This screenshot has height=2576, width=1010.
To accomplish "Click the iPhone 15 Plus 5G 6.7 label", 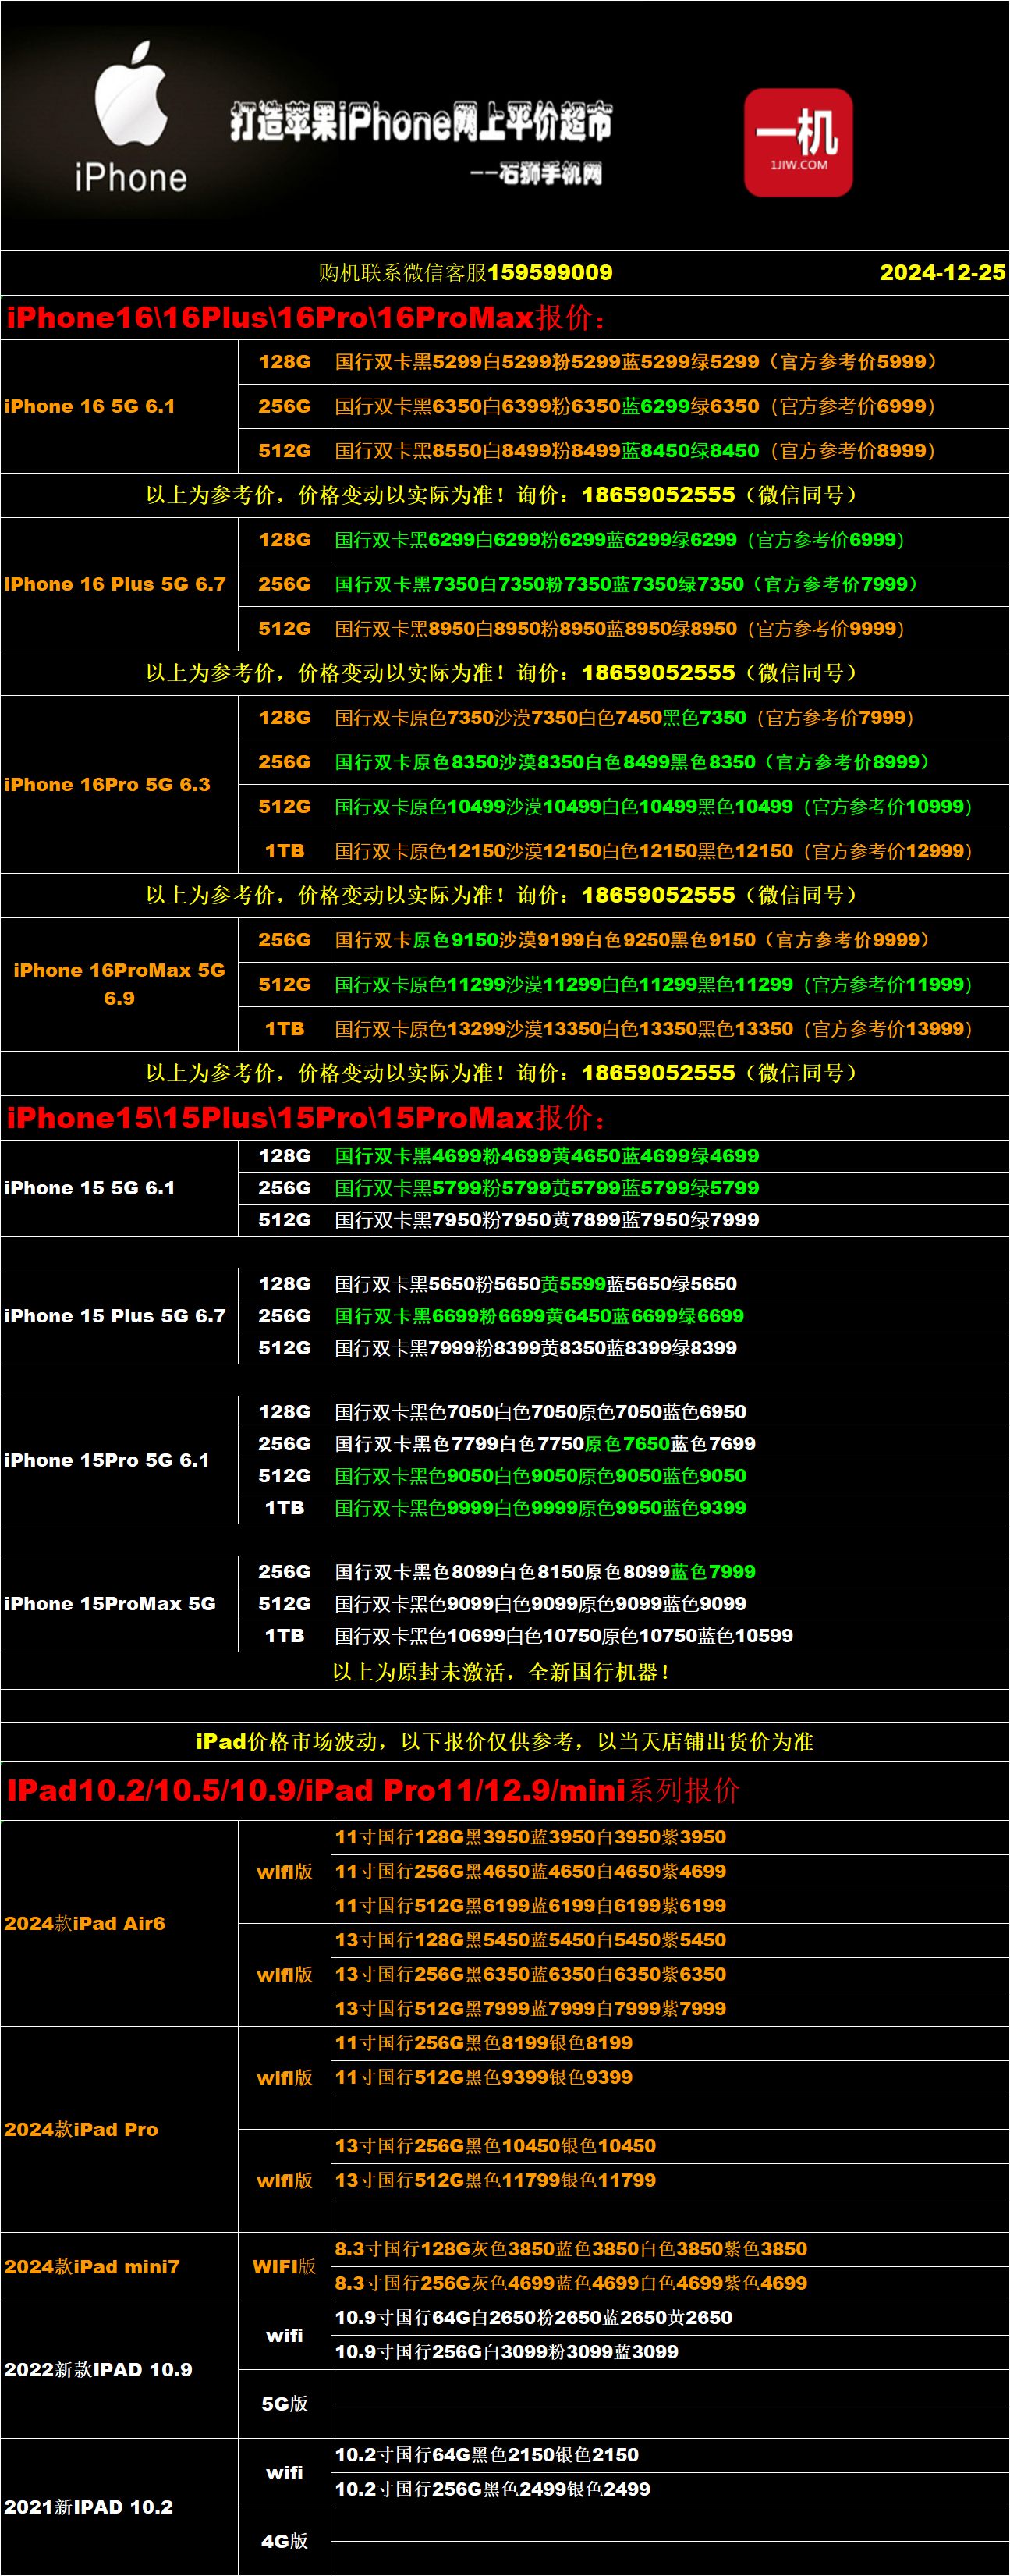I will tap(115, 1316).
